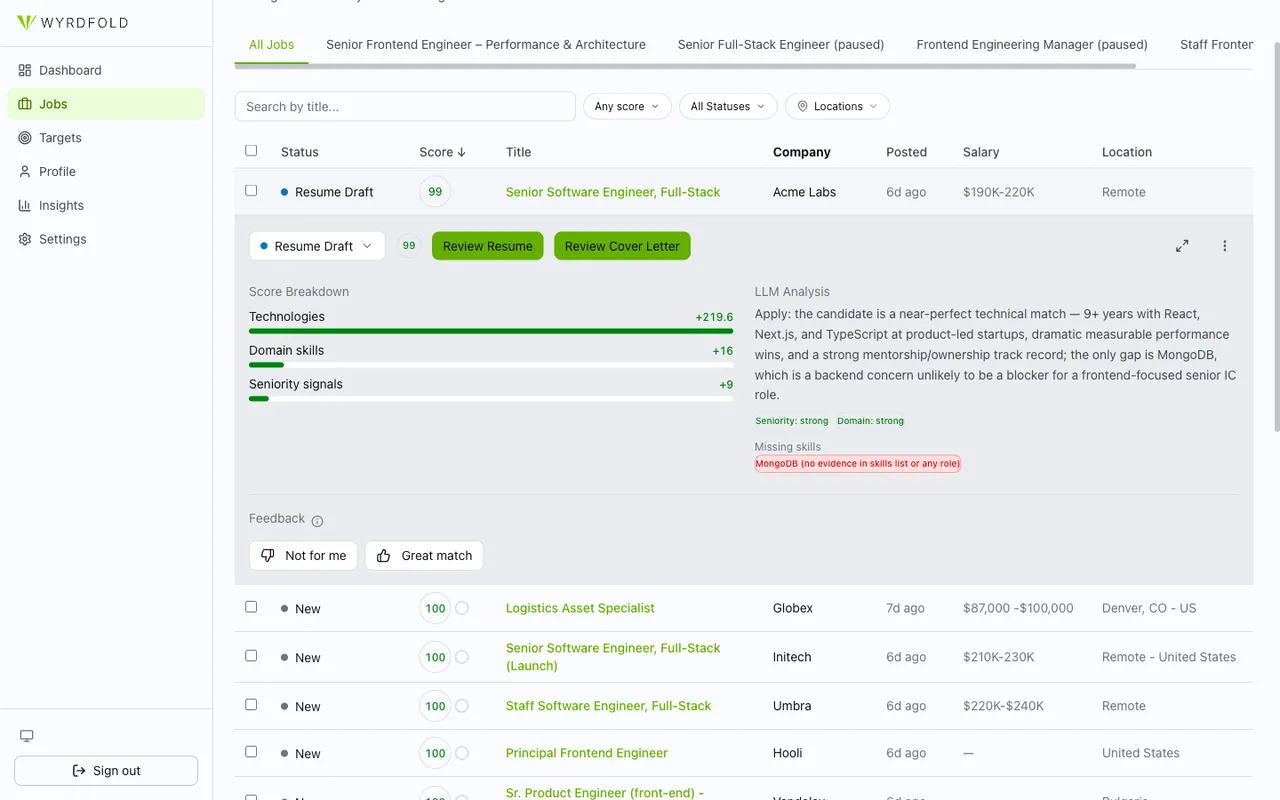The width and height of the screenshot is (1280, 800).
Task: Click the circle icon beside Umbra score
Action: pos(462,706)
